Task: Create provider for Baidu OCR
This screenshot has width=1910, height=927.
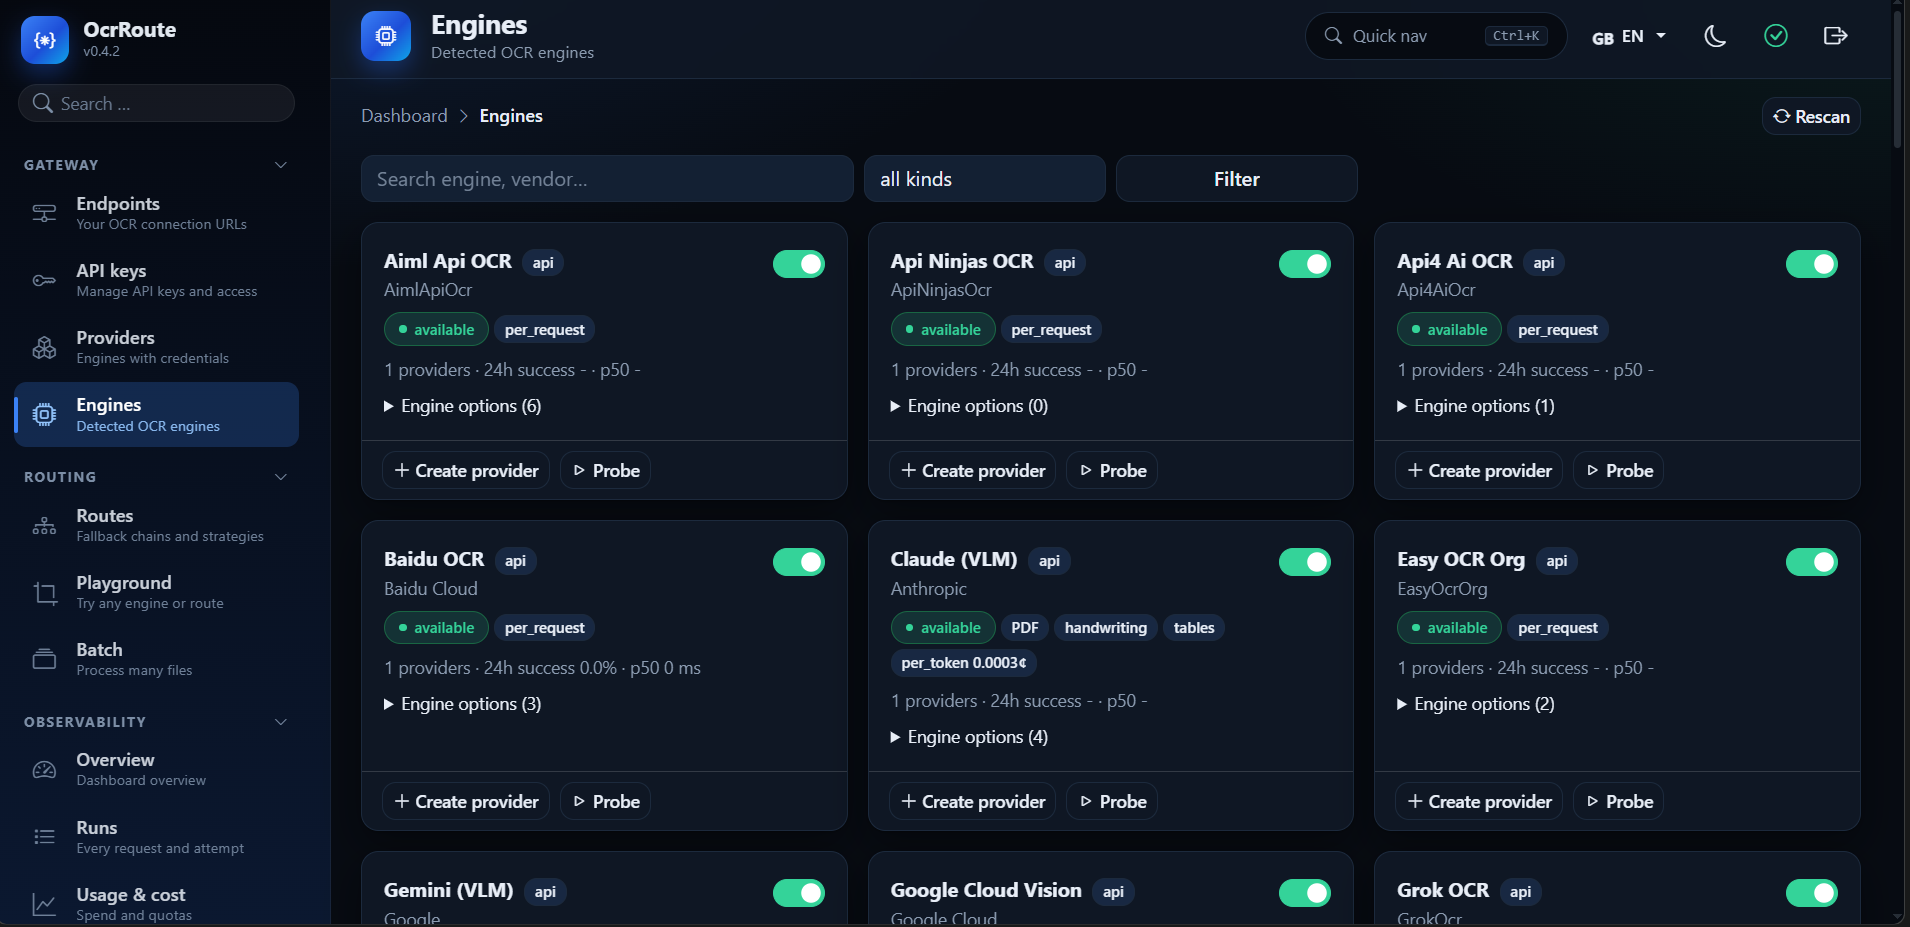Action: click(x=466, y=801)
